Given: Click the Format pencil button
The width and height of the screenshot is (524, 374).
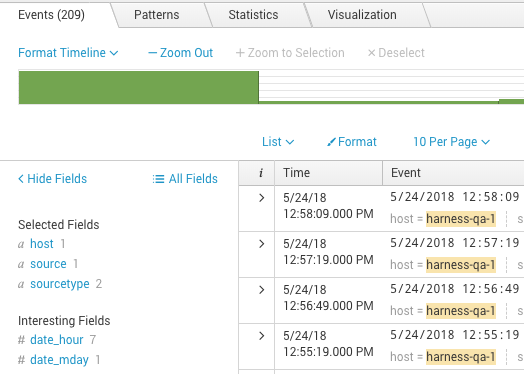Looking at the screenshot, I should pos(352,142).
